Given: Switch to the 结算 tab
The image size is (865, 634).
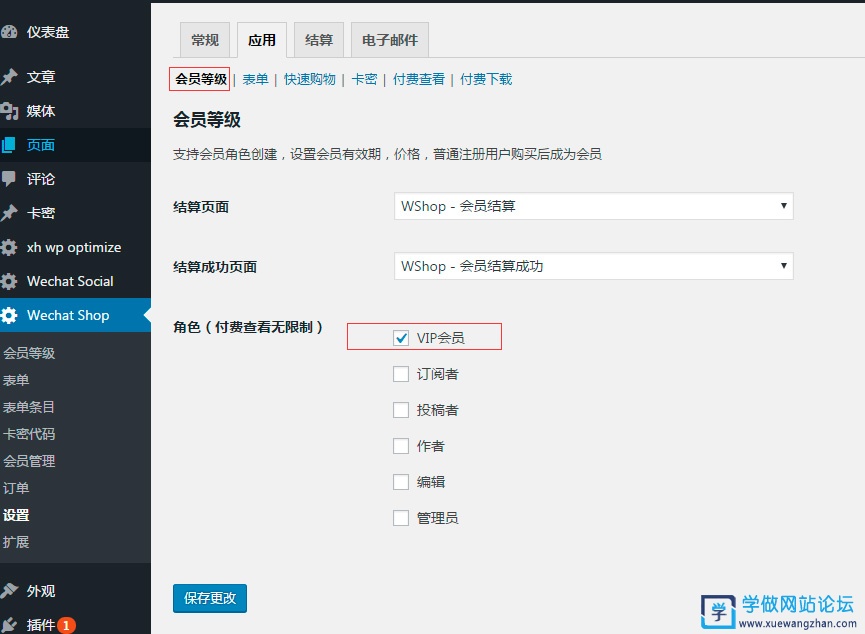Looking at the screenshot, I should click(x=319, y=40).
